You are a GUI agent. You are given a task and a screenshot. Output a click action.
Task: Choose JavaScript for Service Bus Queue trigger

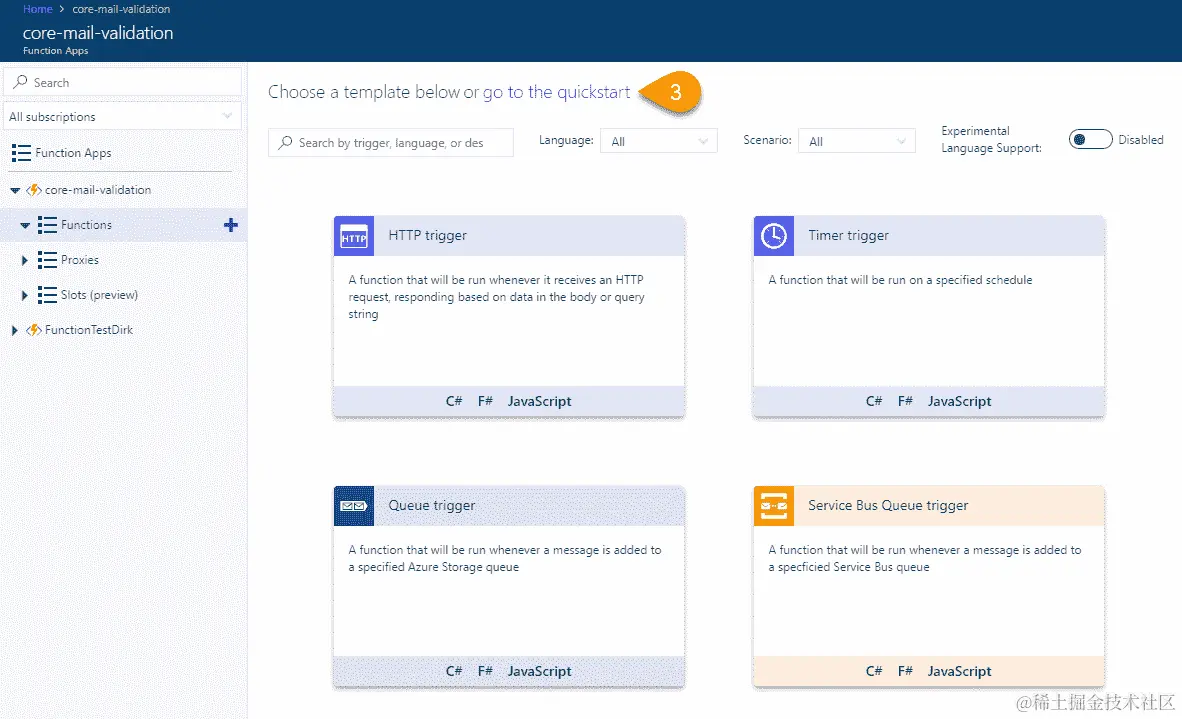(960, 672)
